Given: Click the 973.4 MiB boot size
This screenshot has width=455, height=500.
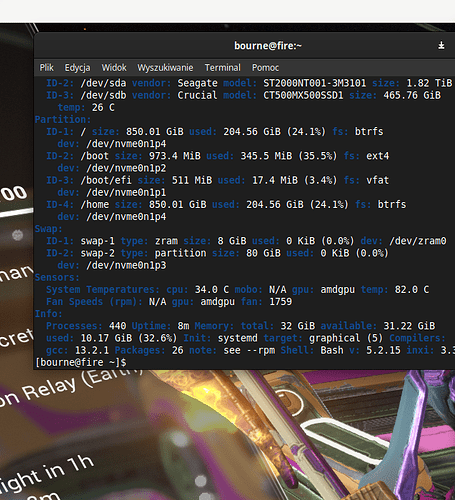Looking at the screenshot, I should coord(175,156).
